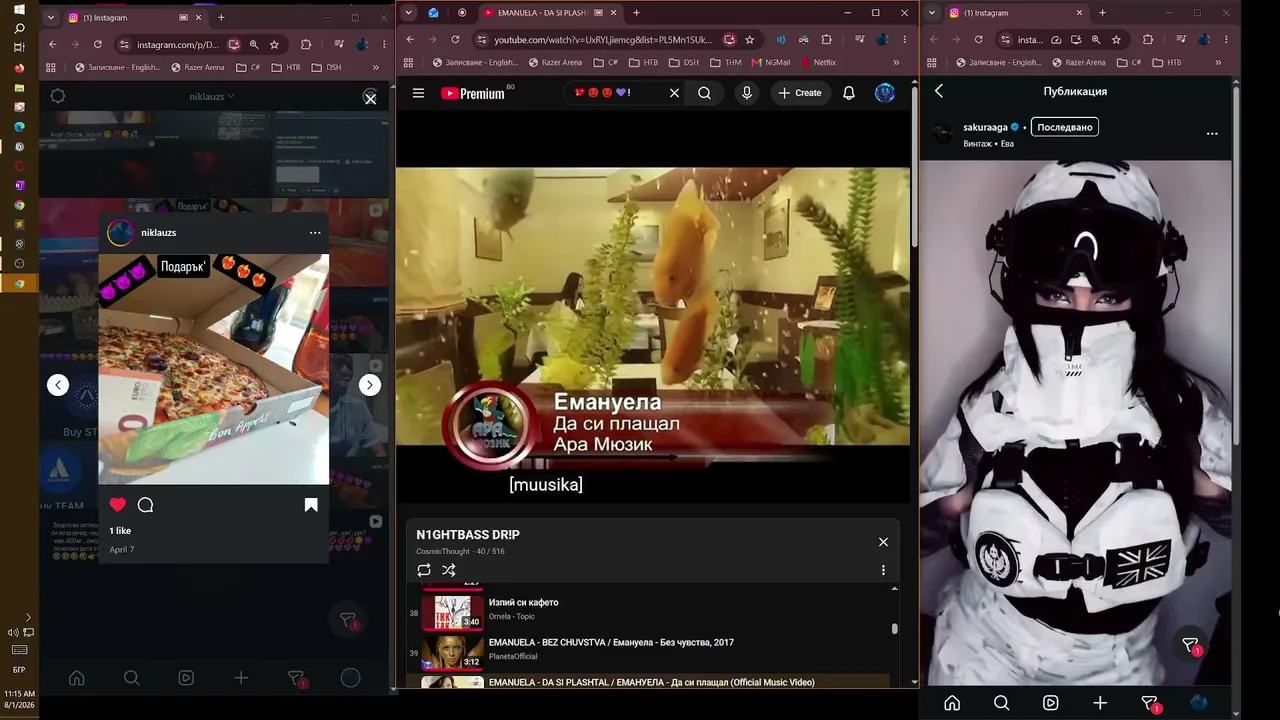Open the Netflix bookmark in the YouTube window

[818, 62]
